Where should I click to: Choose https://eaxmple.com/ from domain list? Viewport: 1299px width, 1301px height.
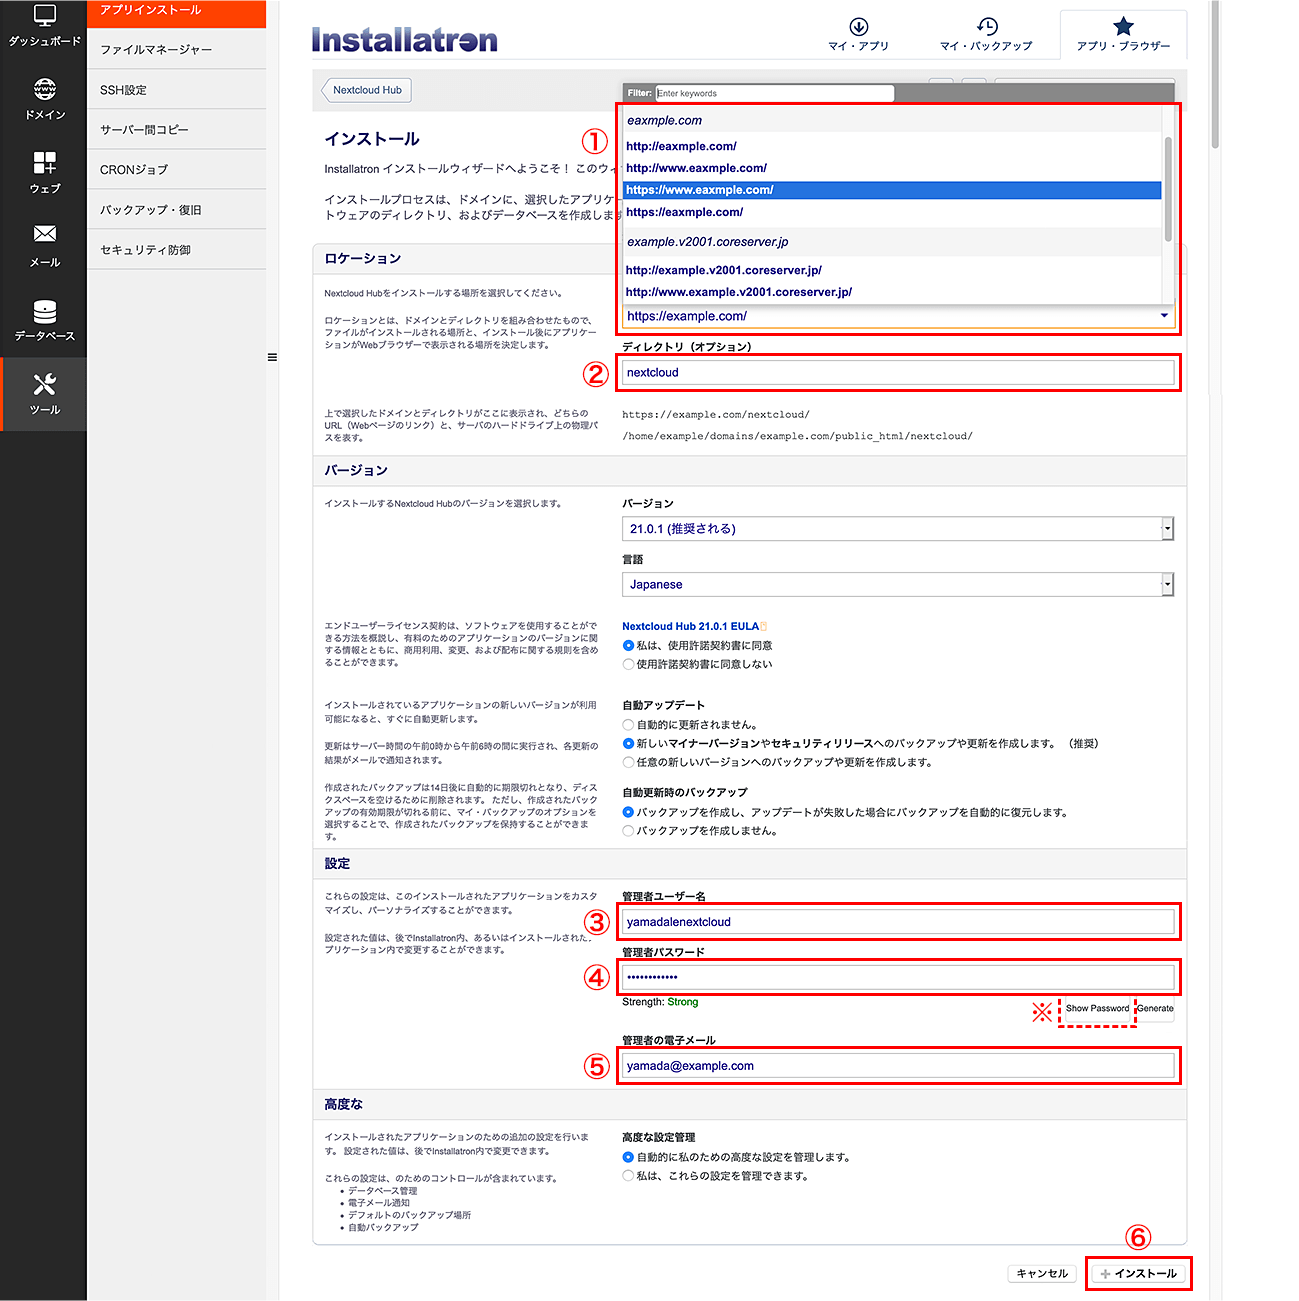click(x=892, y=212)
